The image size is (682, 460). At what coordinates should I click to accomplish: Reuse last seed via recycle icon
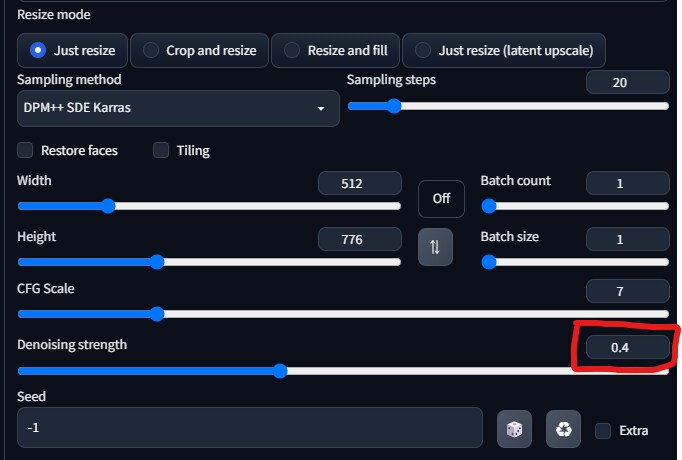pyautogui.click(x=564, y=429)
